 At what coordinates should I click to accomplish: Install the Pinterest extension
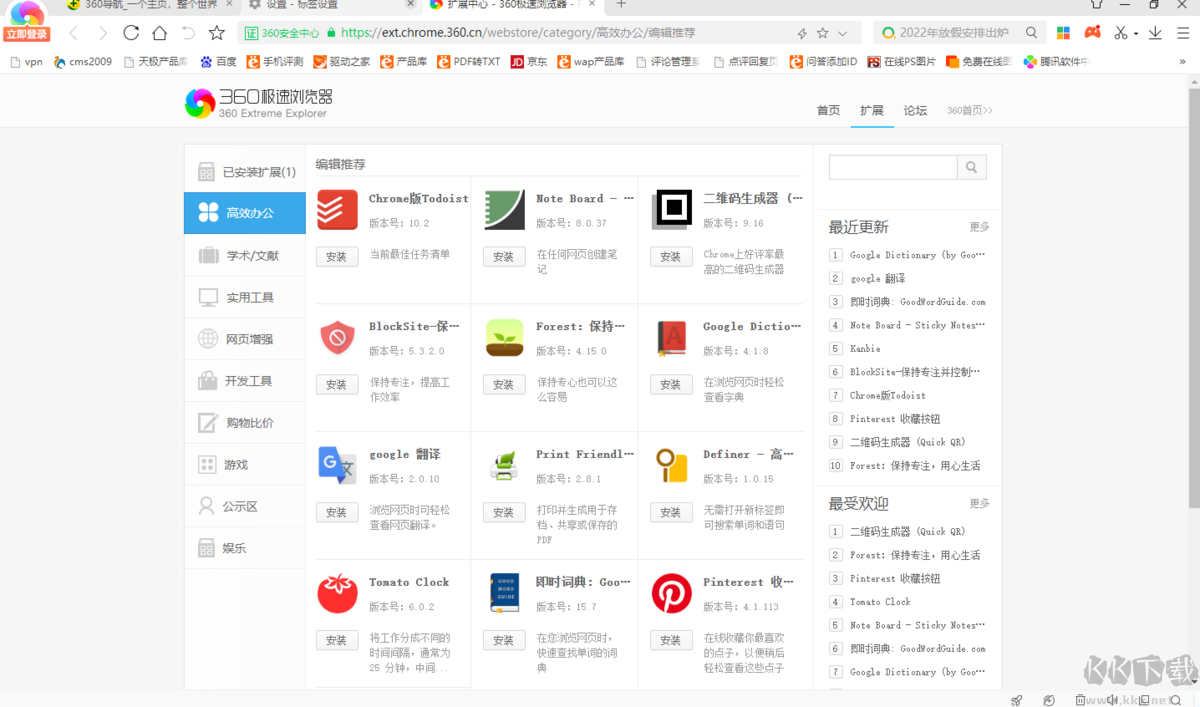pos(671,640)
